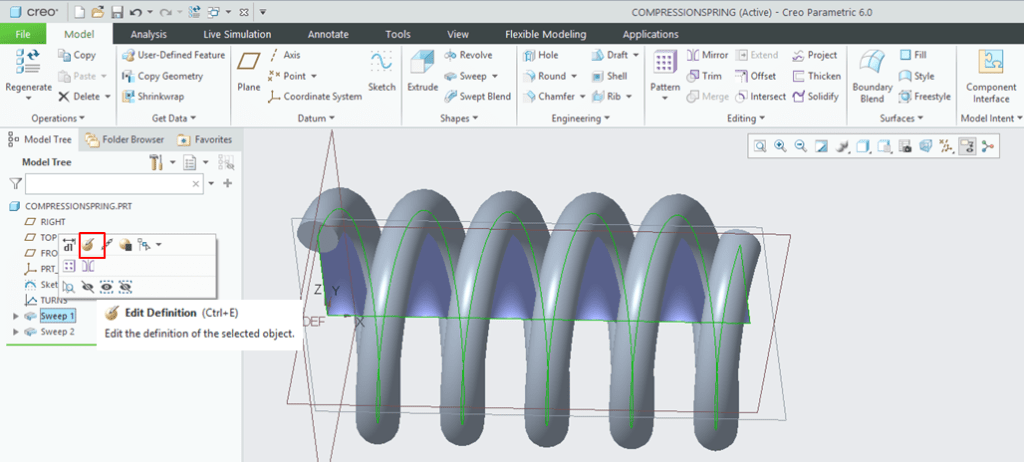Click the Boundary Blend surface tool

(871, 75)
